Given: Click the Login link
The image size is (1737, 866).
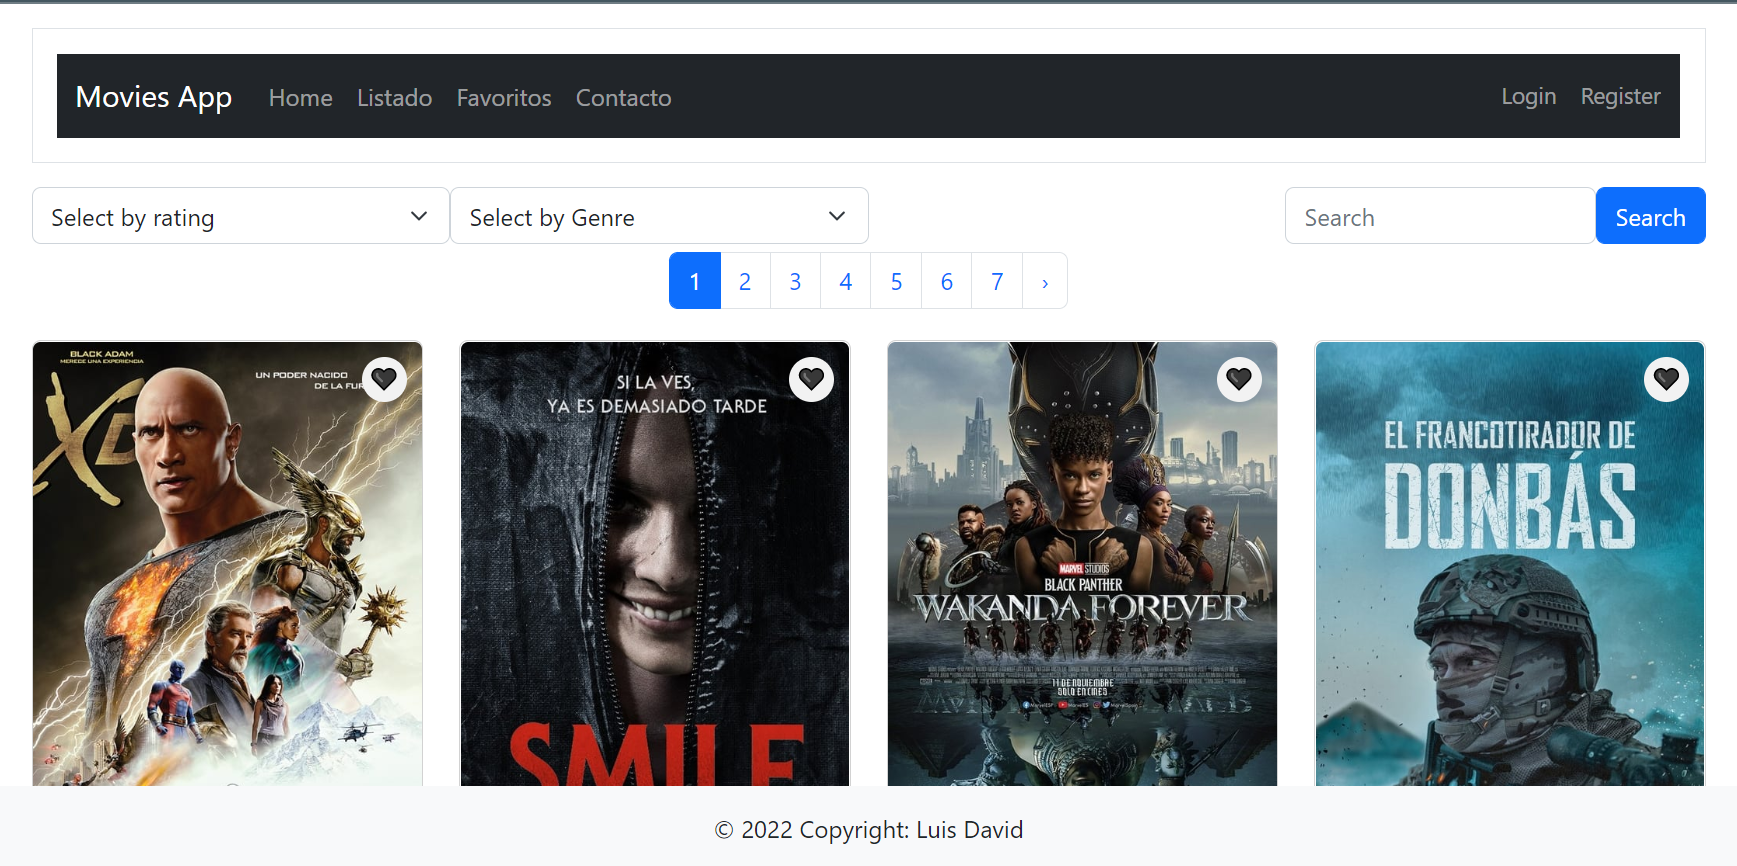Looking at the screenshot, I should [1528, 96].
